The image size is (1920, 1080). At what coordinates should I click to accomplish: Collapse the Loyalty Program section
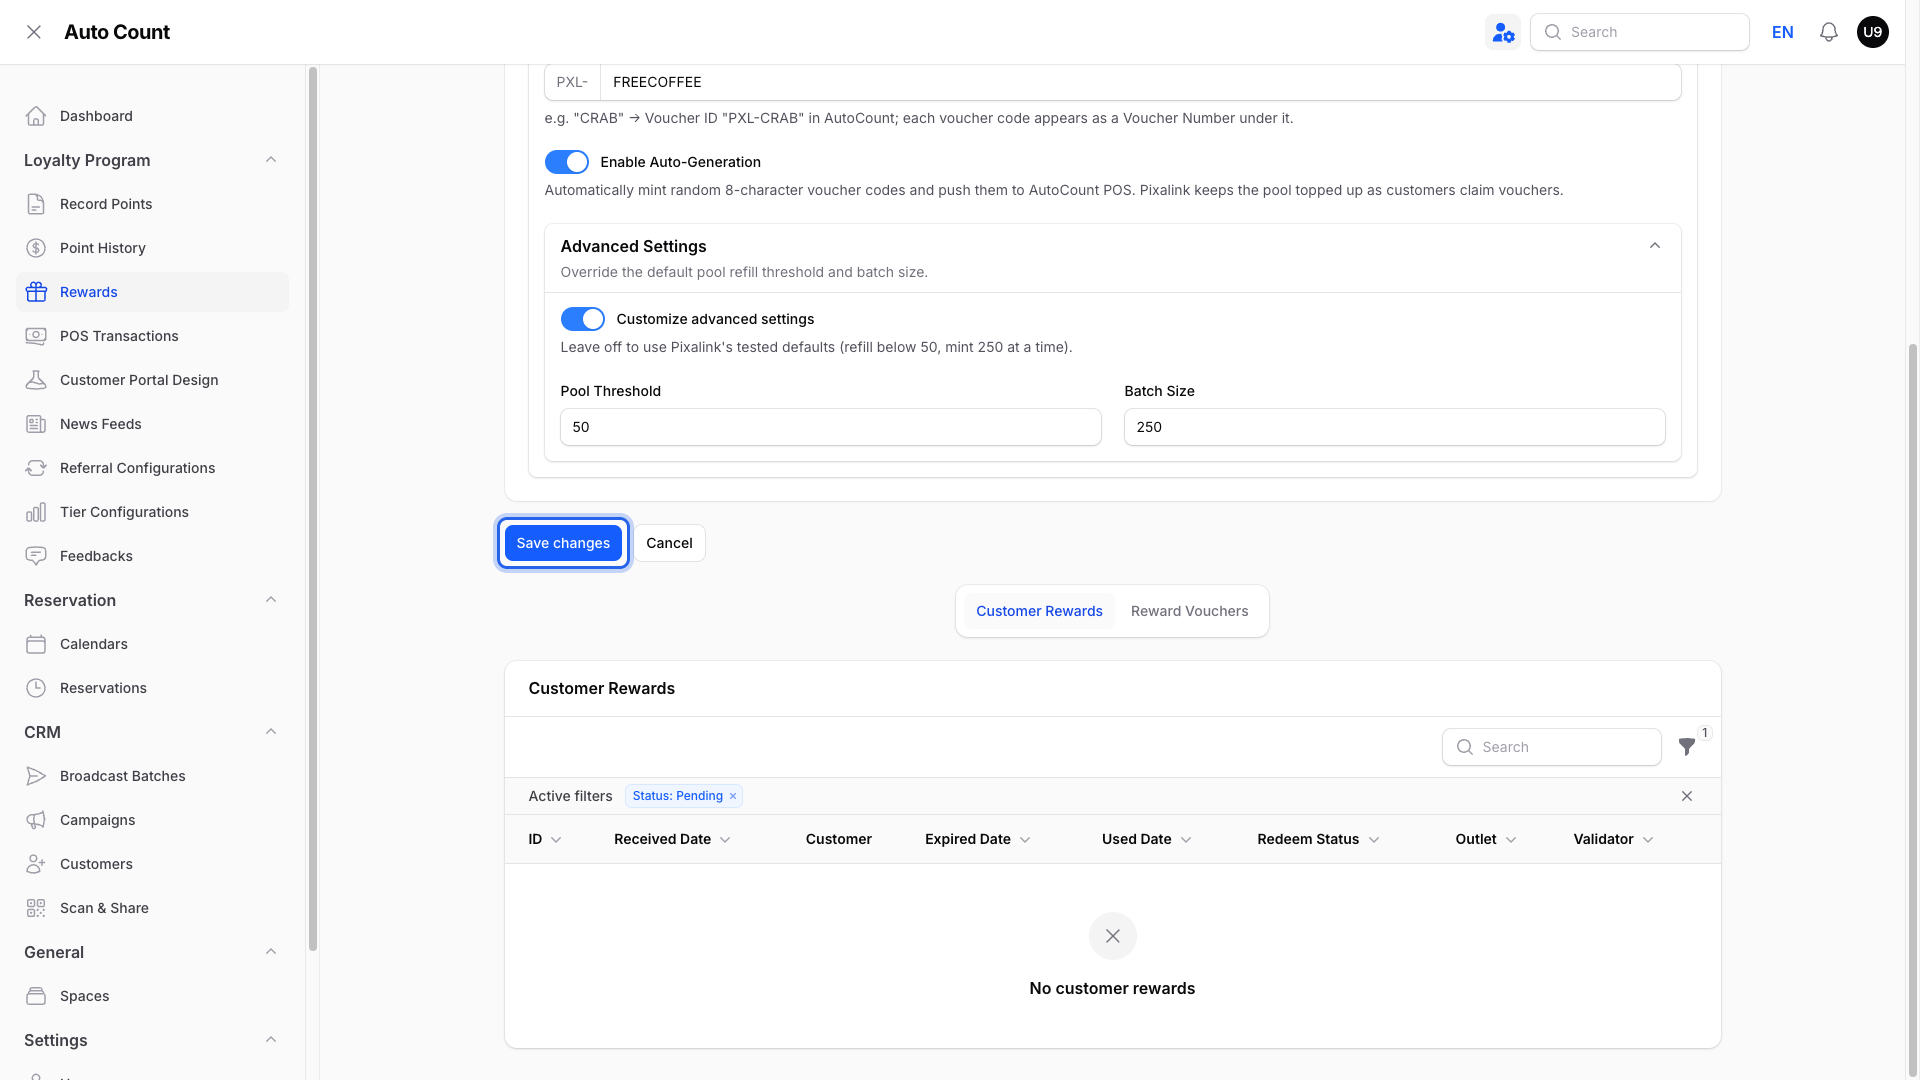(271, 160)
